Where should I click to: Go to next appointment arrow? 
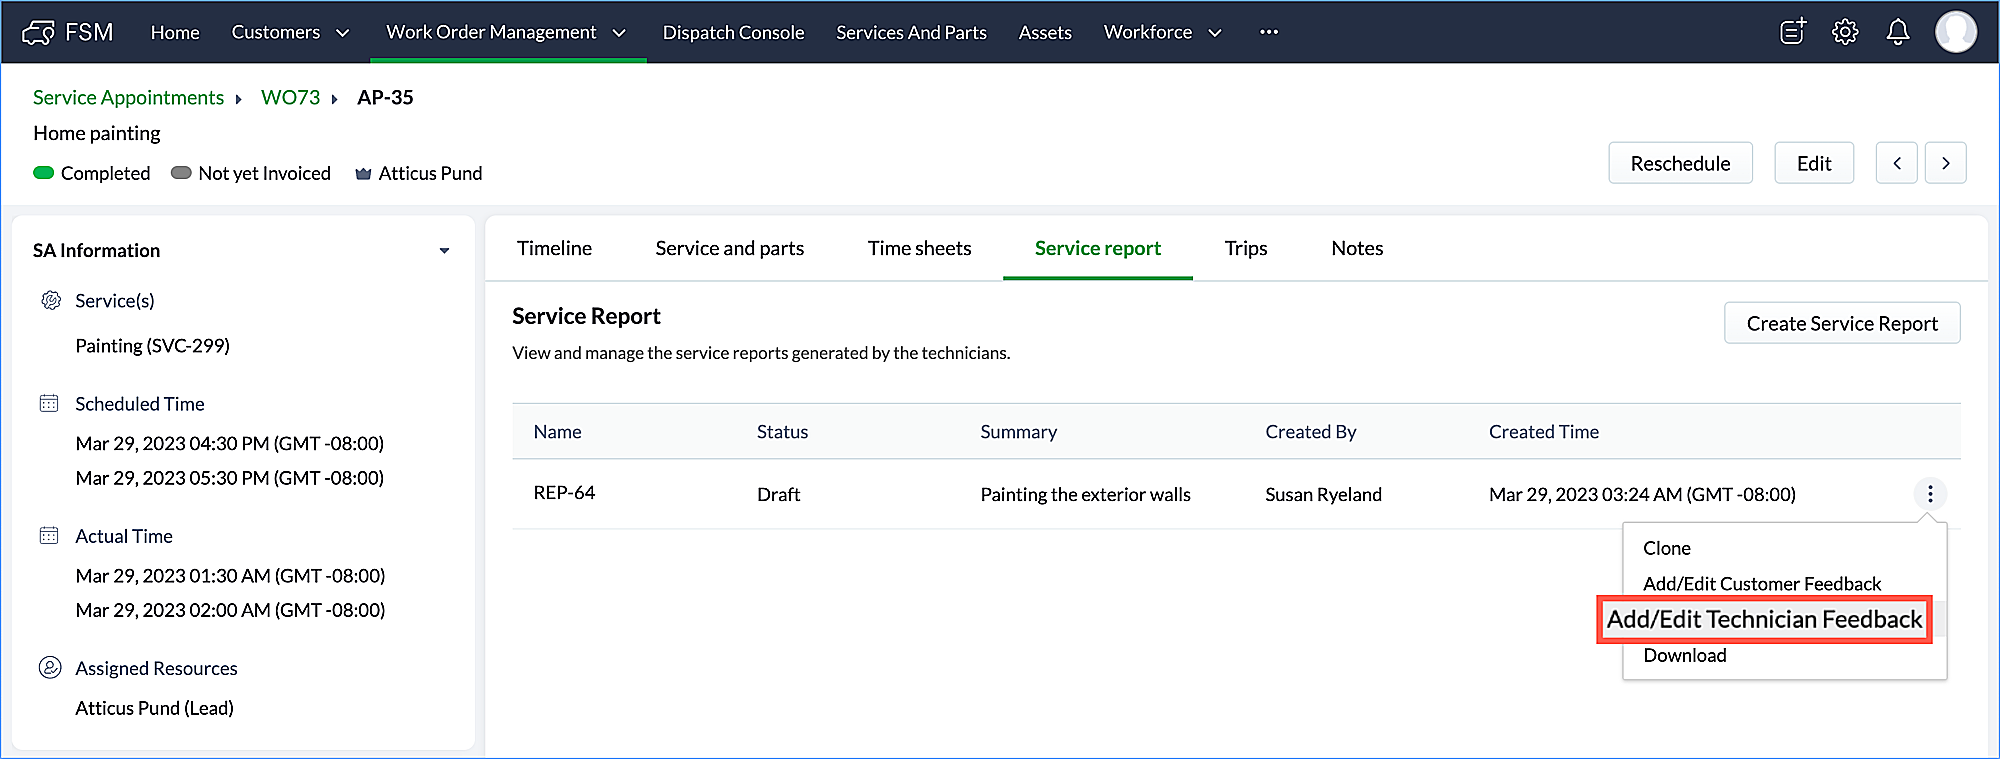click(x=1945, y=163)
